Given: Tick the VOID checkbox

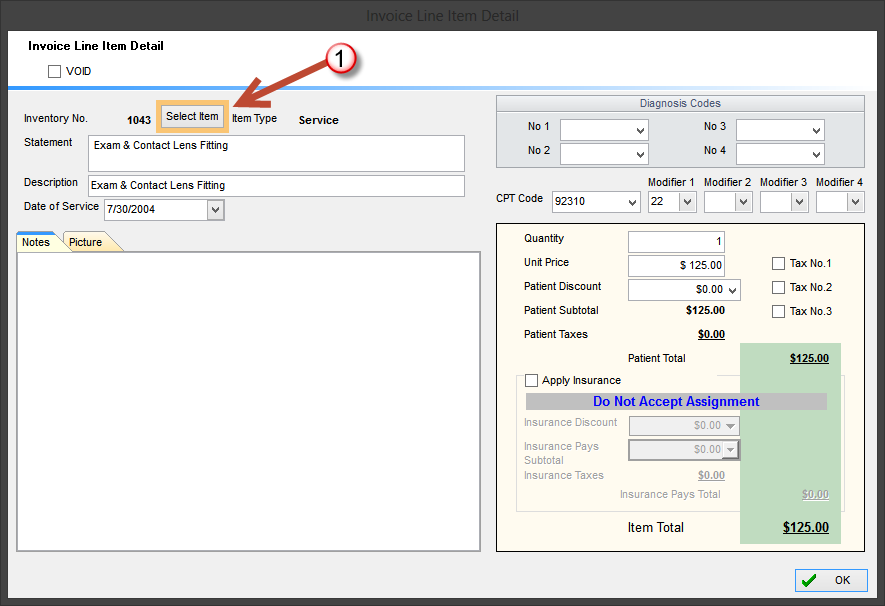Looking at the screenshot, I should (54, 72).
